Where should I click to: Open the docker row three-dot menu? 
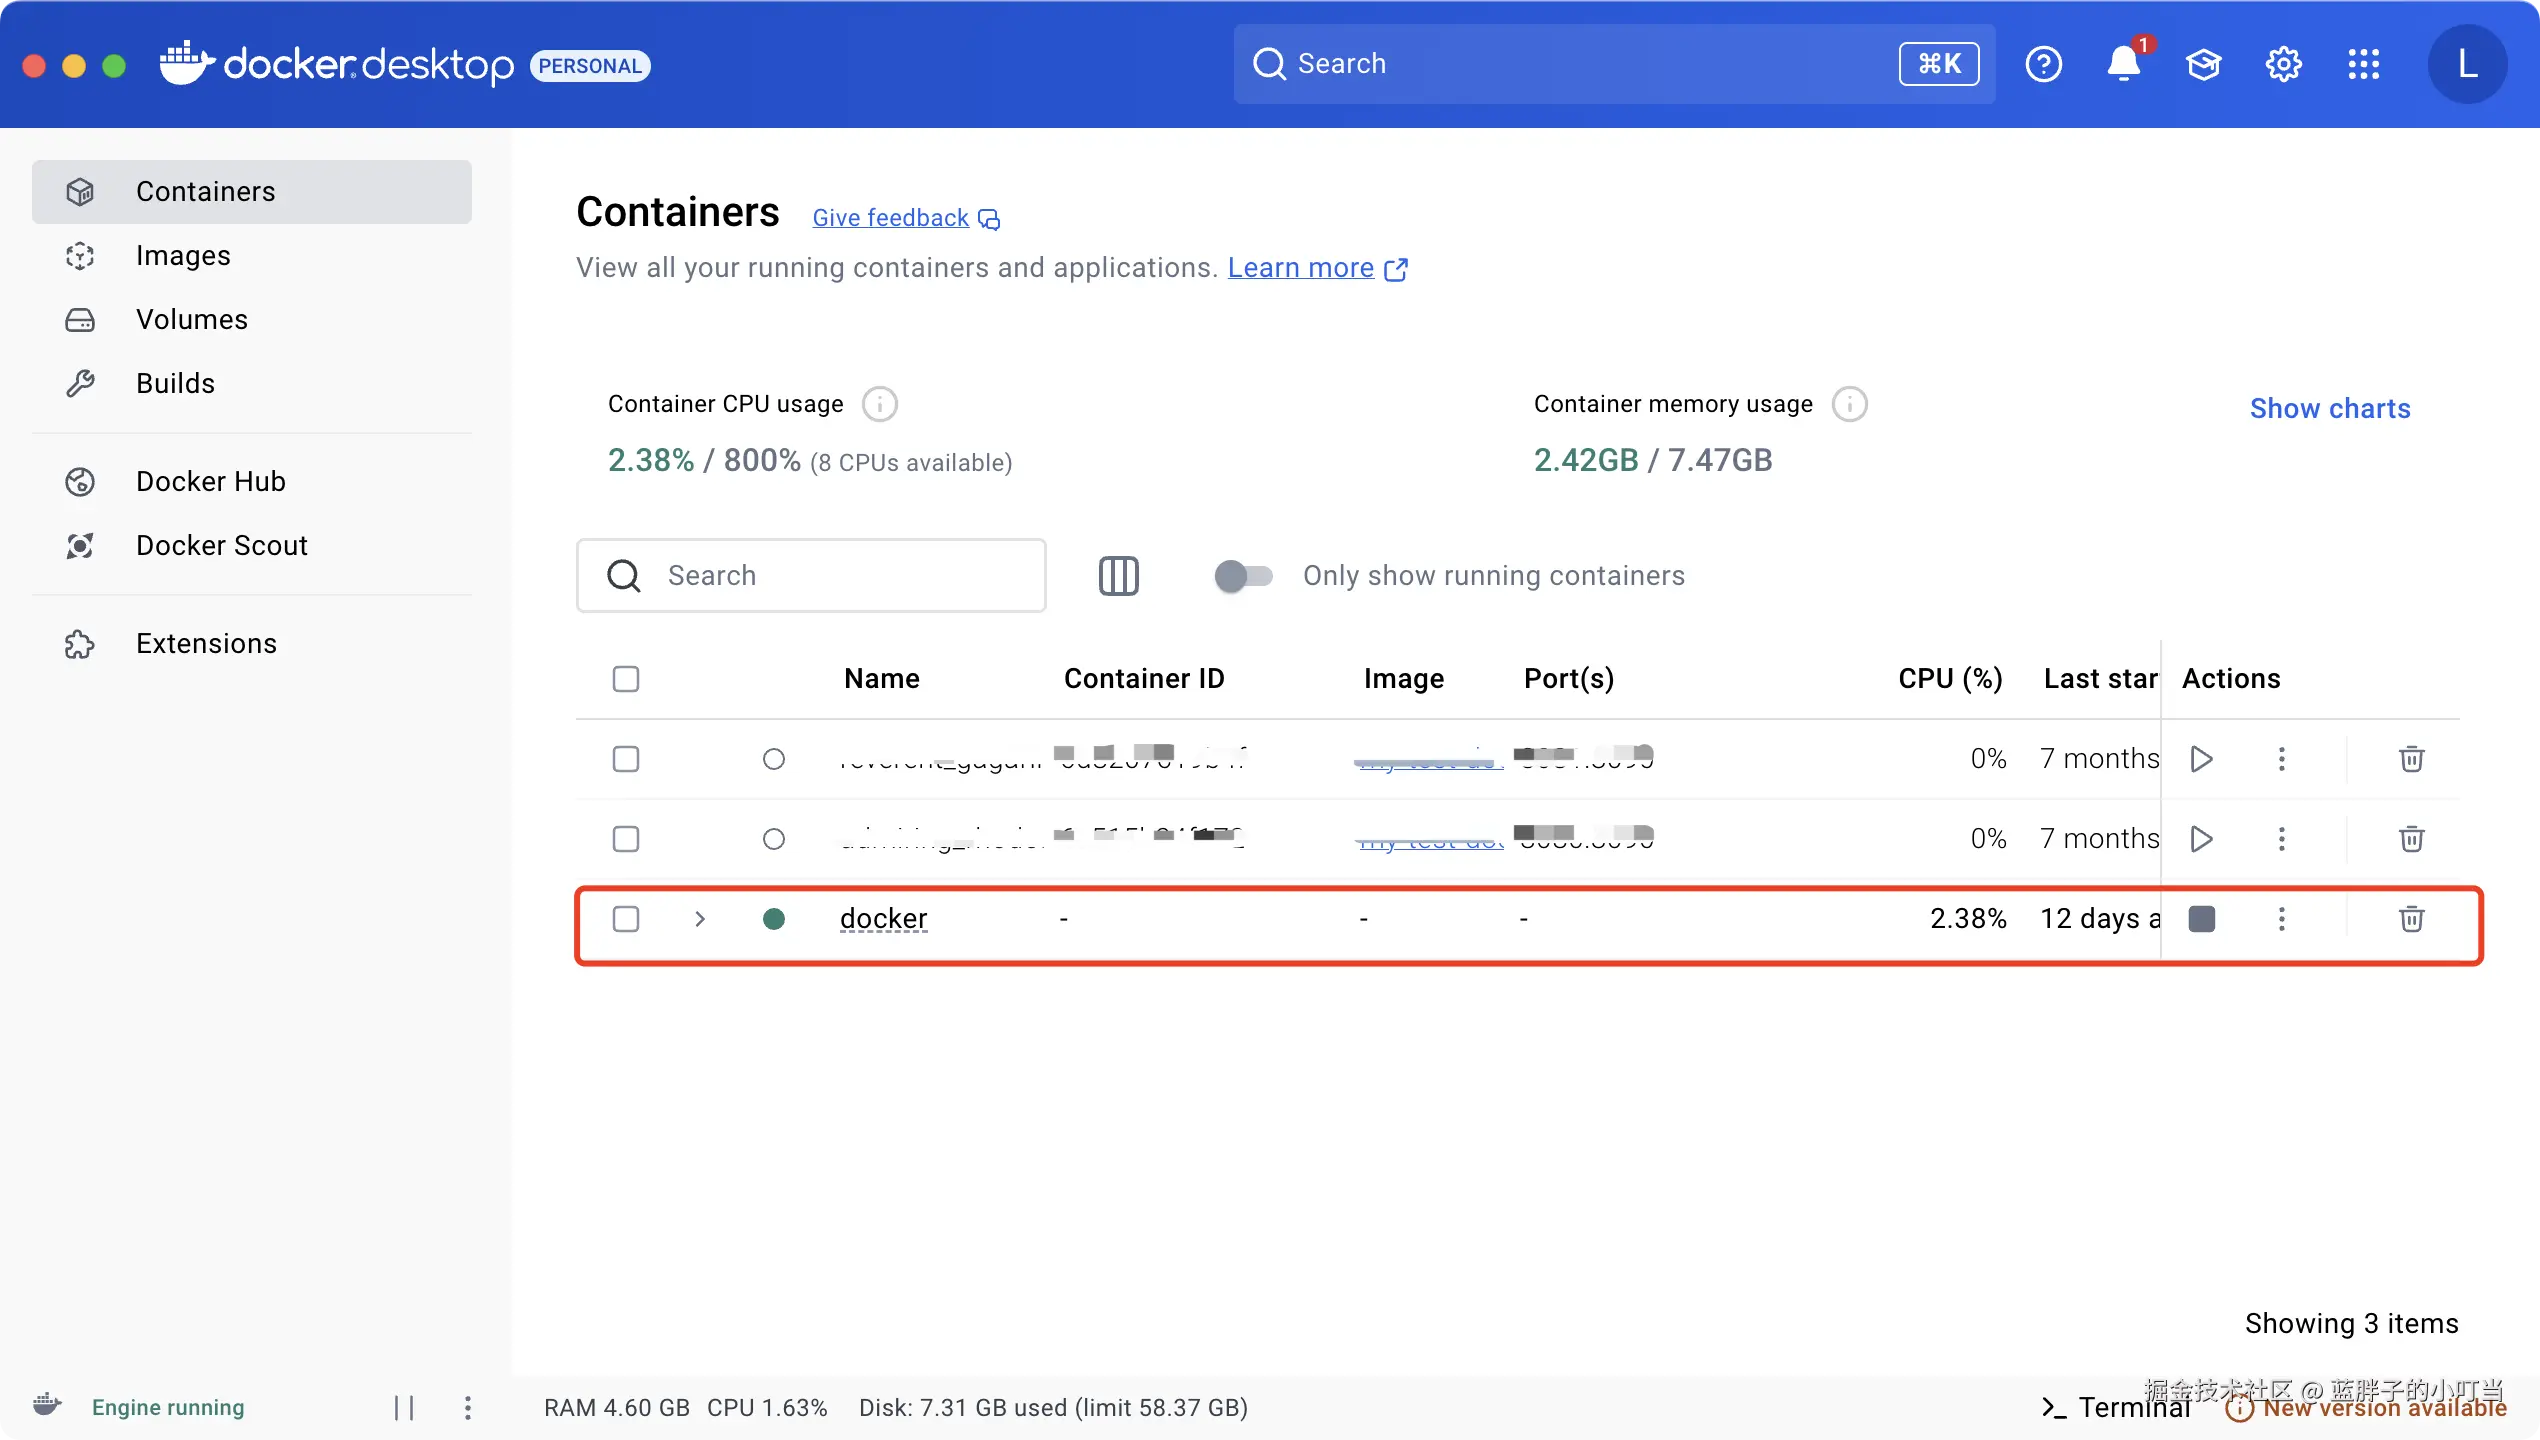[2281, 918]
